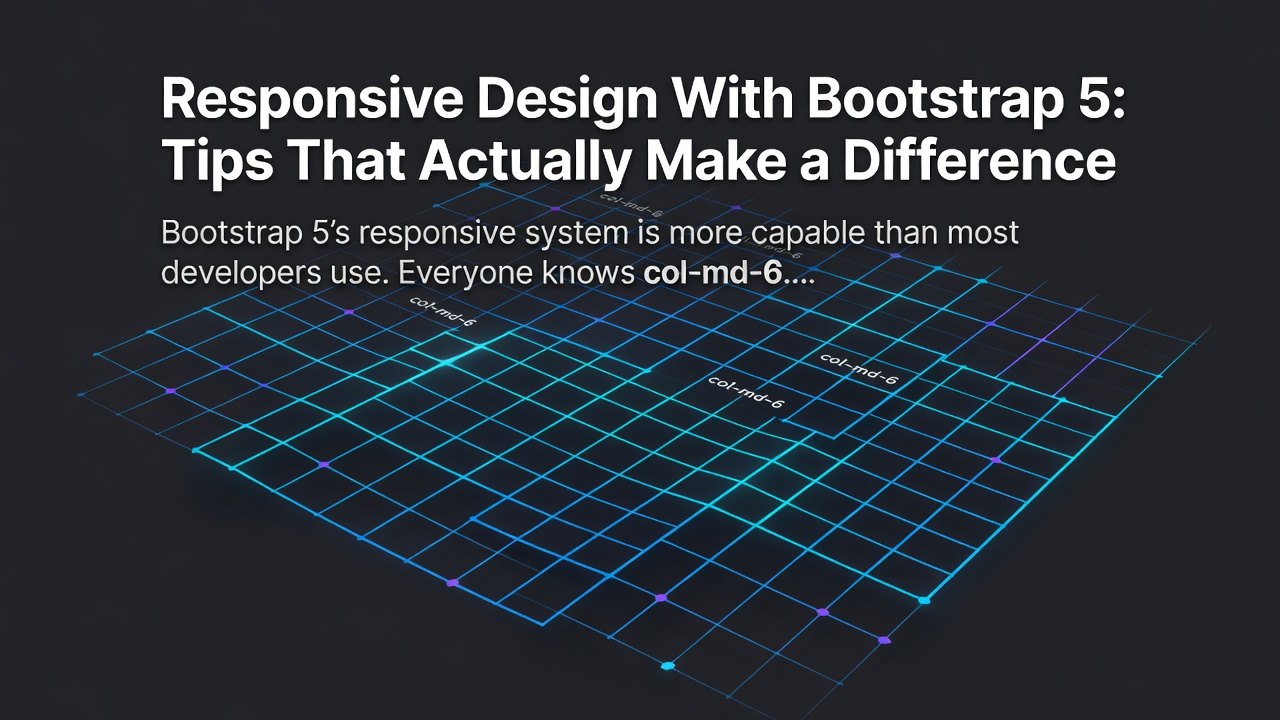This screenshot has width=1280, height=720.
Task: Click the bold "col-md-6" in the description
Action: 713,274
